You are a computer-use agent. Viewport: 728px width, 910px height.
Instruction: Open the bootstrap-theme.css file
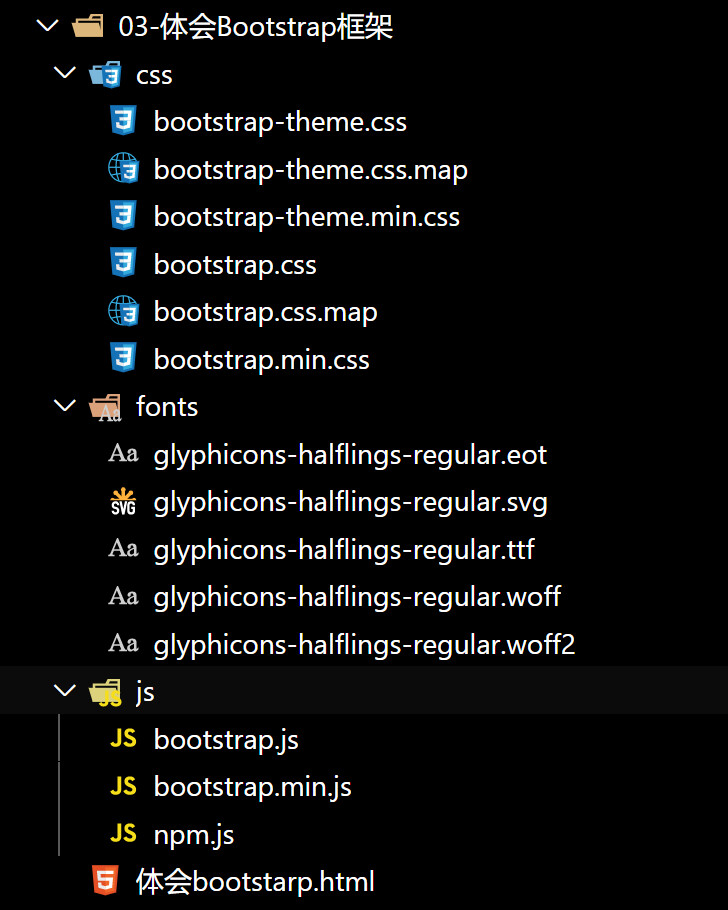click(x=280, y=121)
